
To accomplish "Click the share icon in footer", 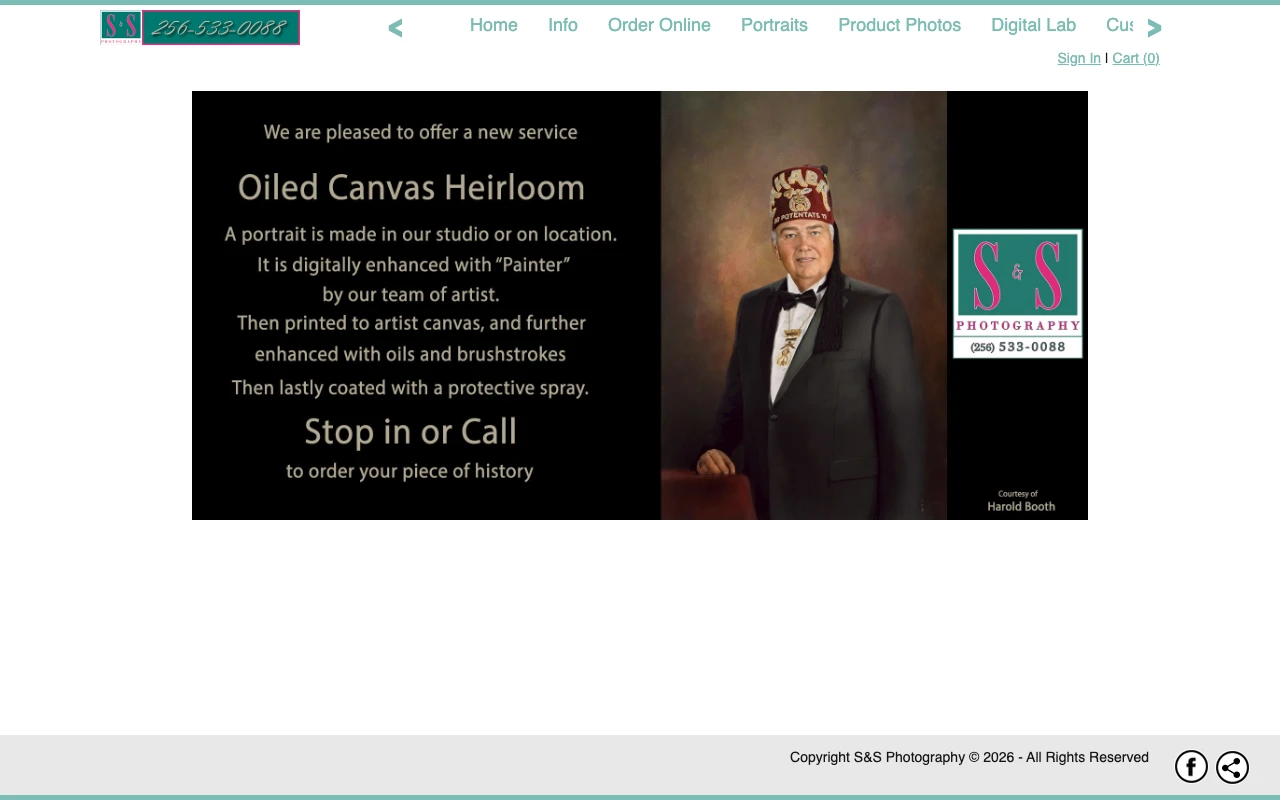I will 1232,767.
